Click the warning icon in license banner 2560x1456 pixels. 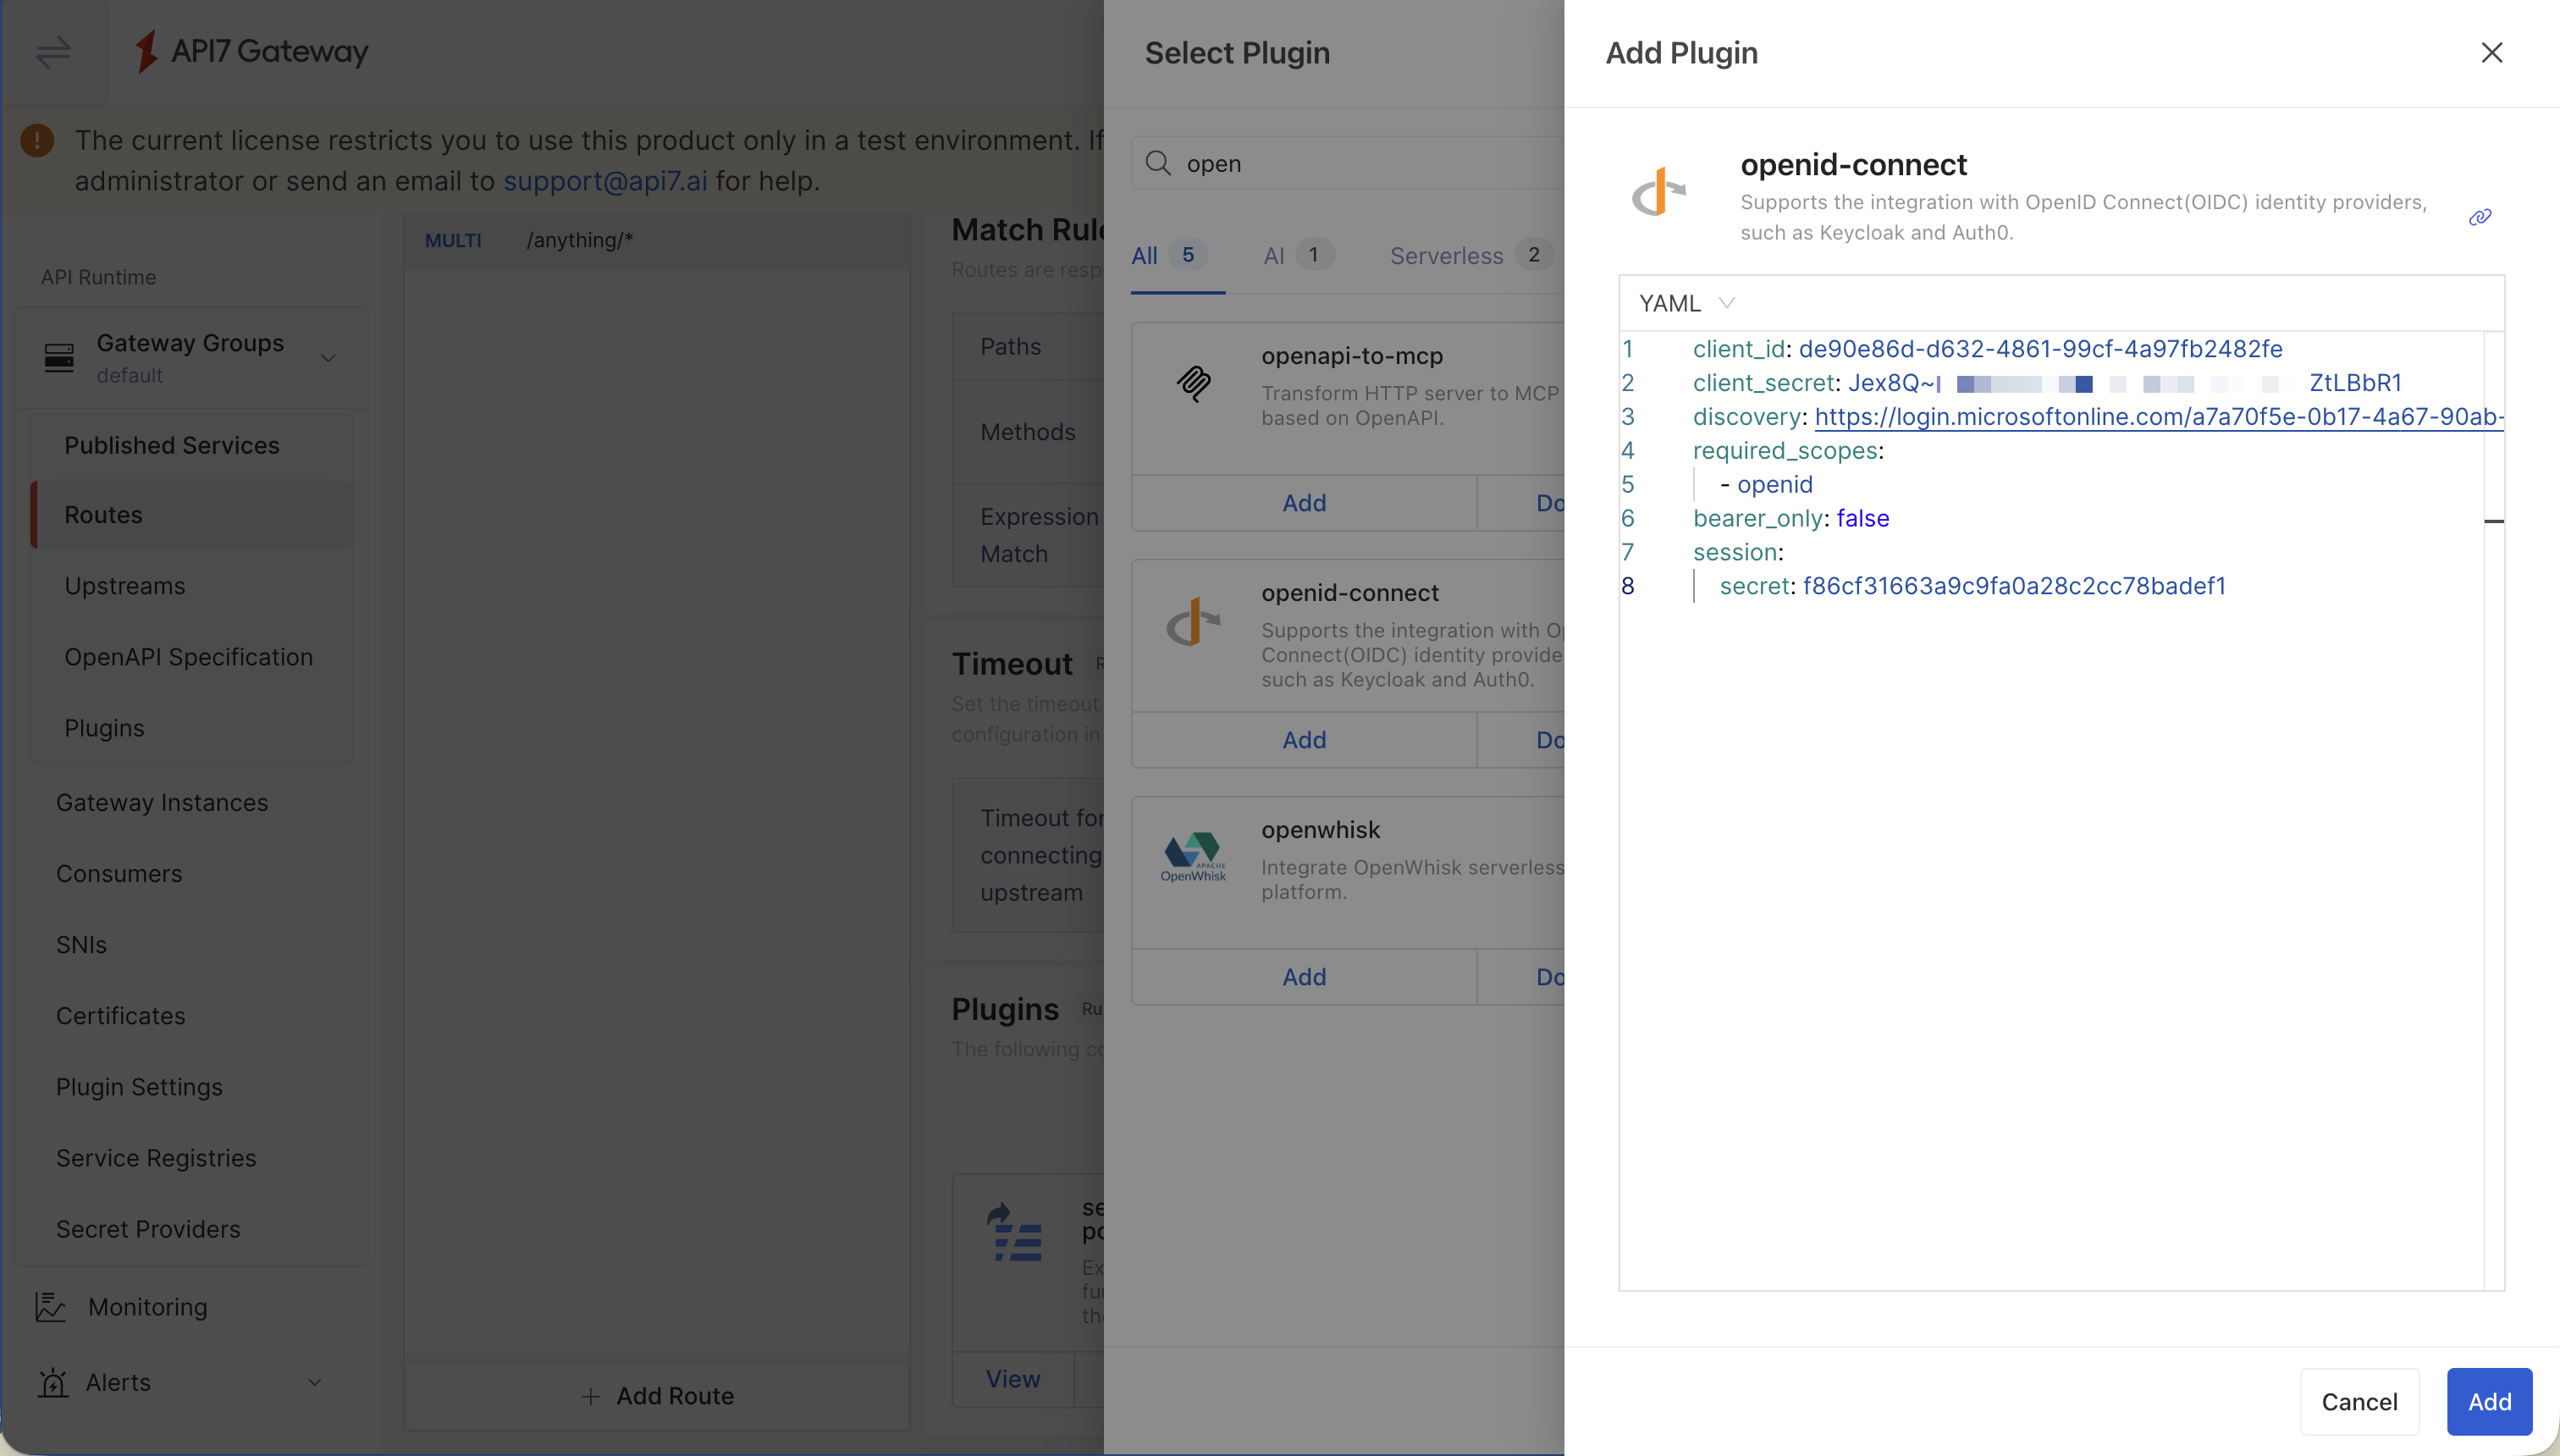[37, 141]
